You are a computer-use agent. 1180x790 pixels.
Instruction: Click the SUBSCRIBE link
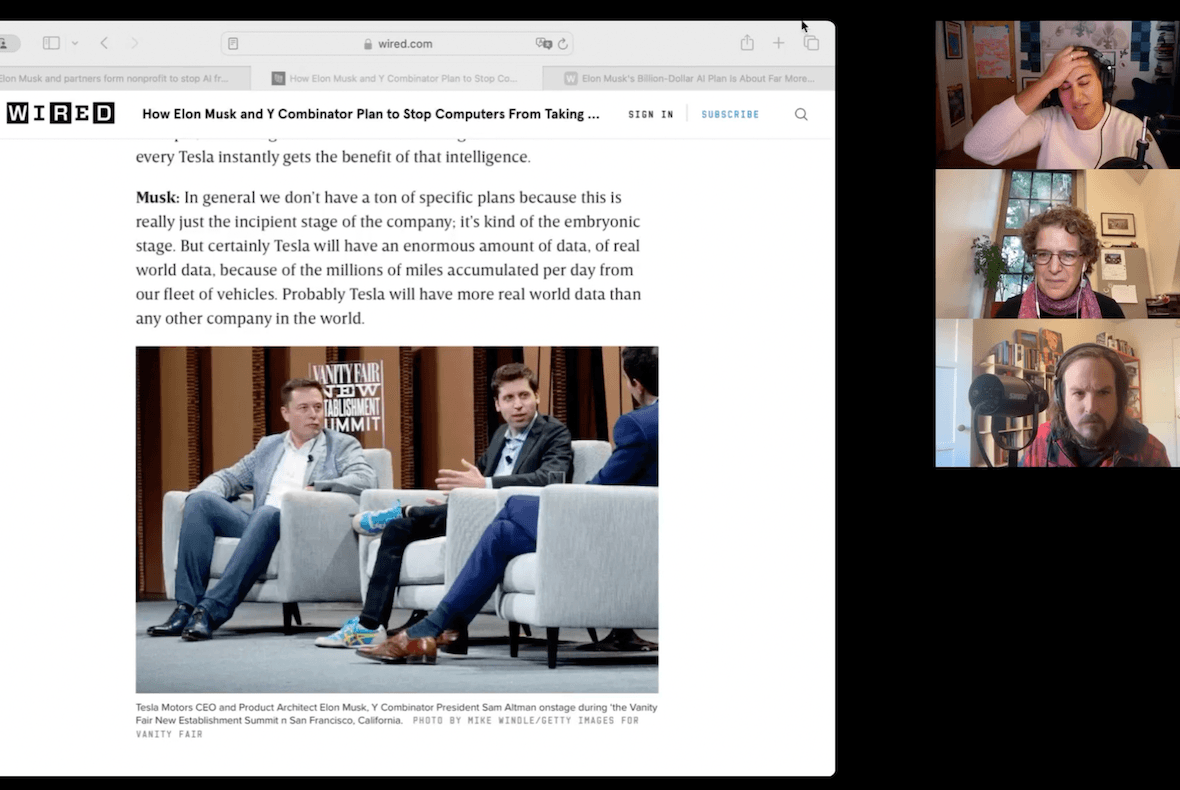pyautogui.click(x=730, y=114)
